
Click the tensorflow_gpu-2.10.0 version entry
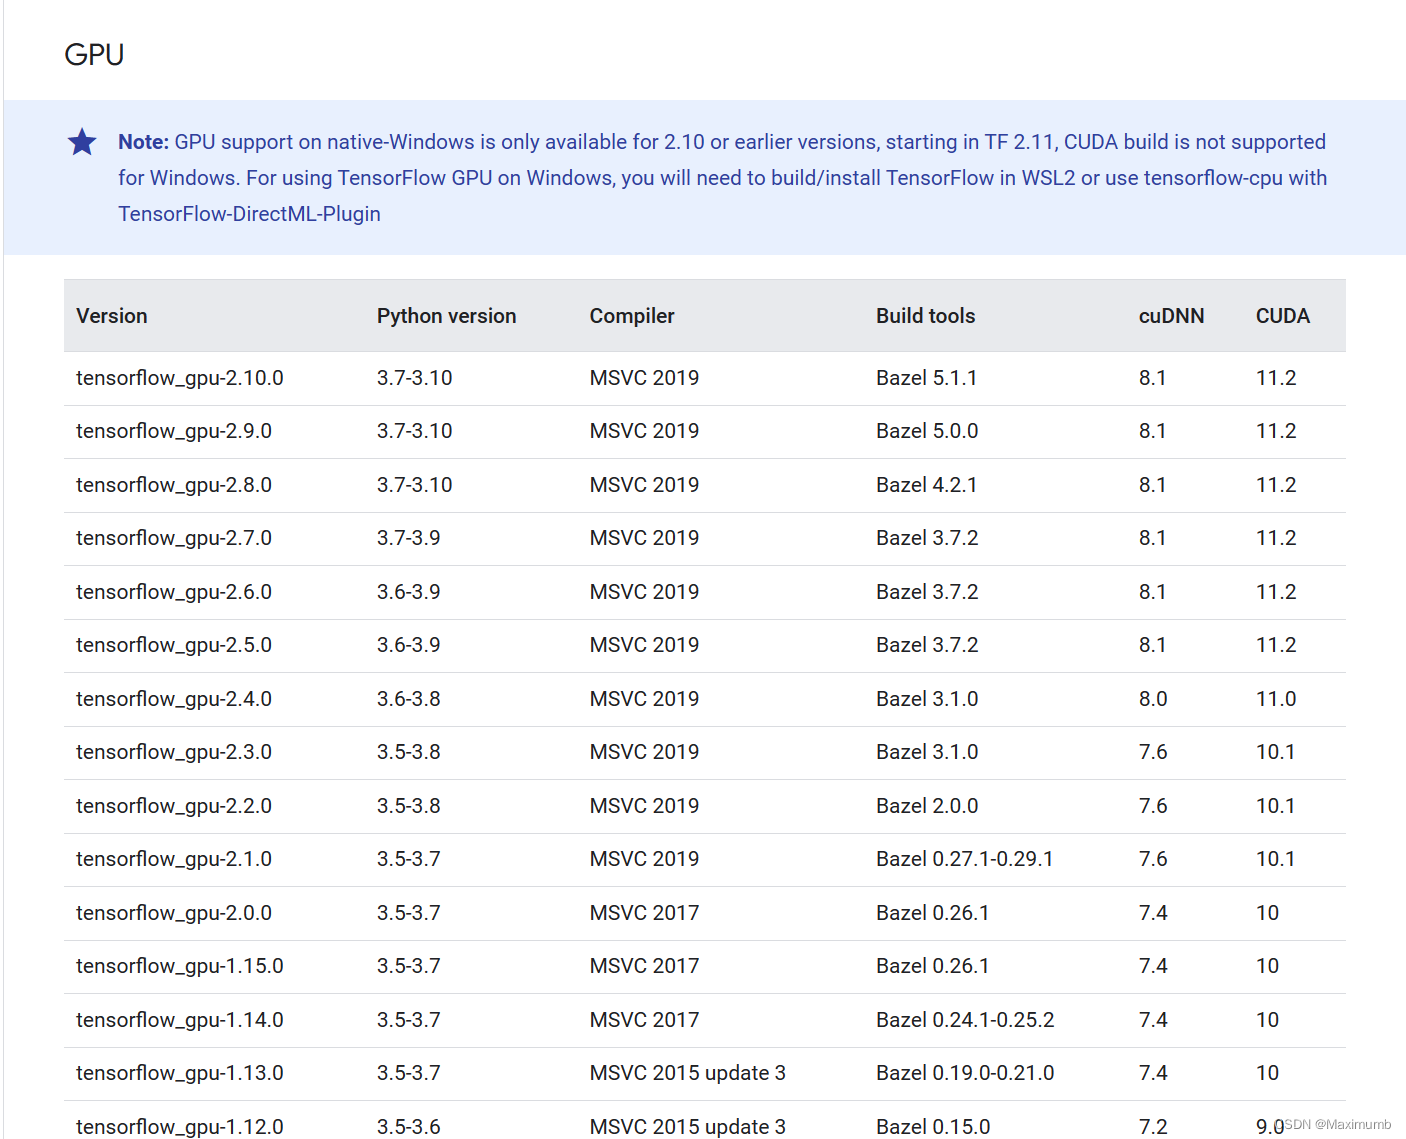[179, 378]
